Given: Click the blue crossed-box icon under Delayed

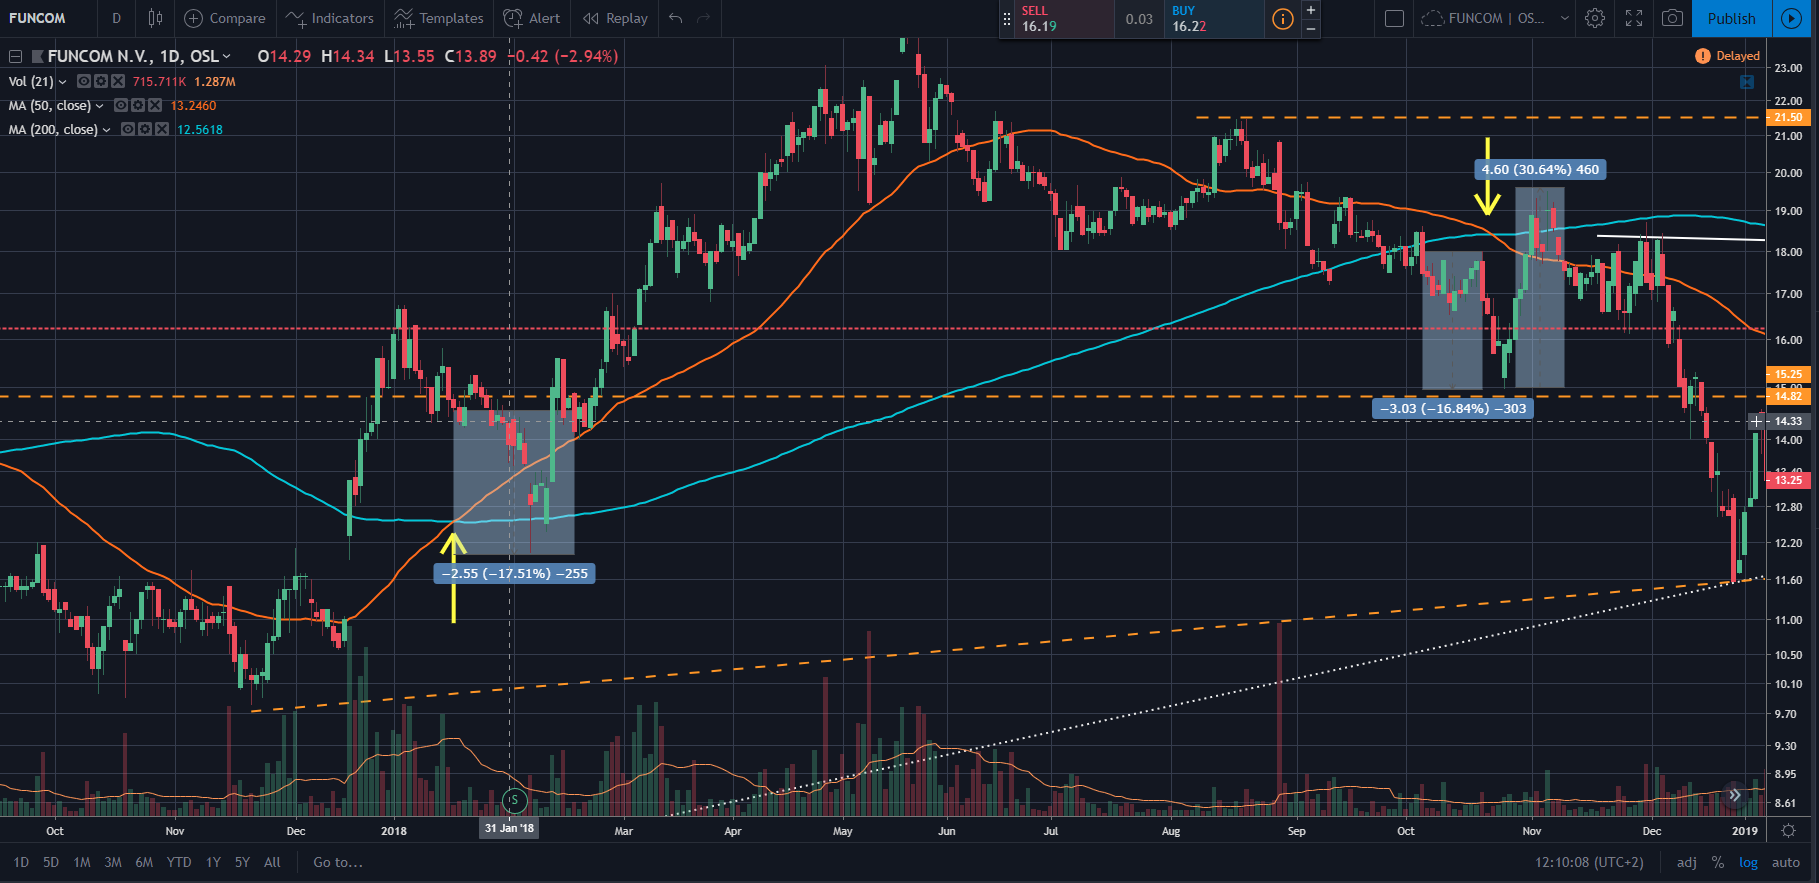Looking at the screenshot, I should 1747,82.
